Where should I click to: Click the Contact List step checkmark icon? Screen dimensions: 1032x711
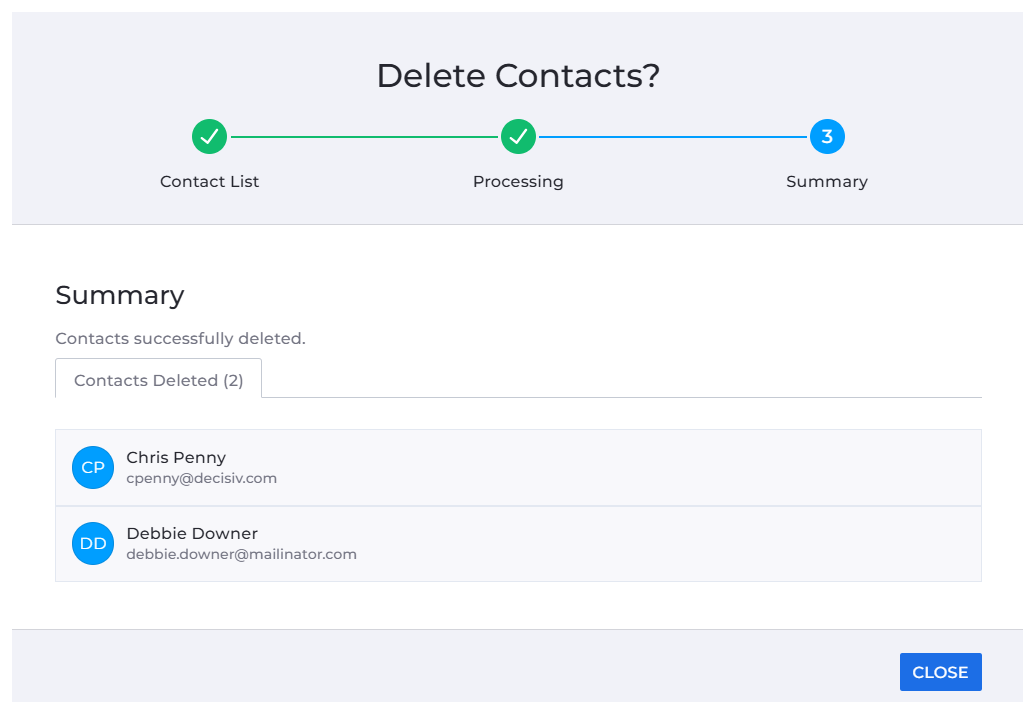pos(209,136)
